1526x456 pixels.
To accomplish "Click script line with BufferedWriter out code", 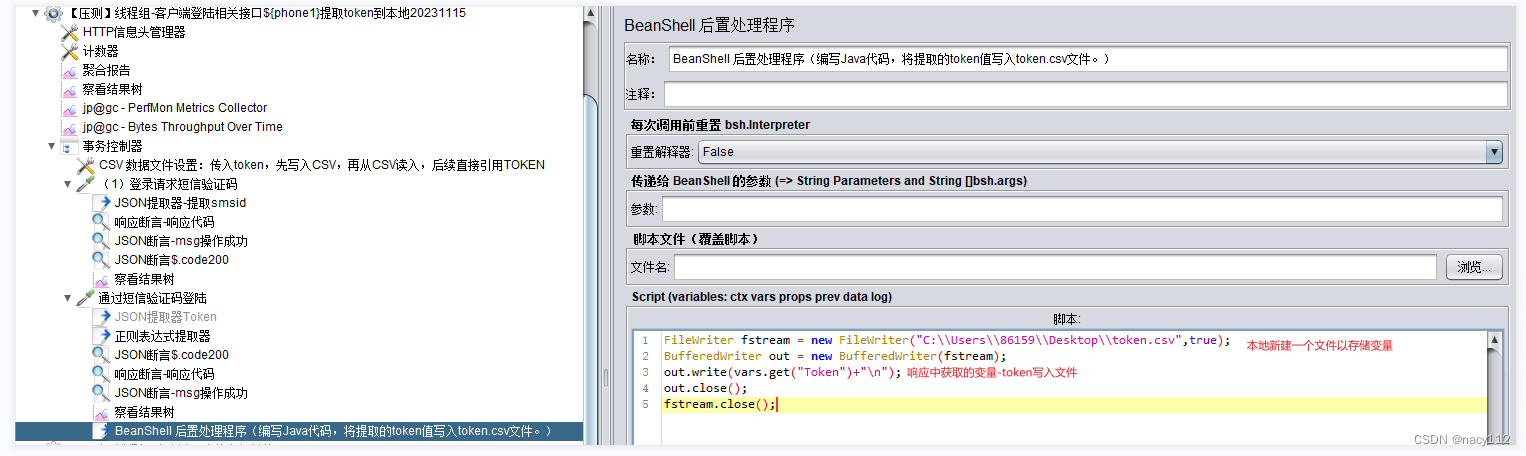I will (x=835, y=356).
